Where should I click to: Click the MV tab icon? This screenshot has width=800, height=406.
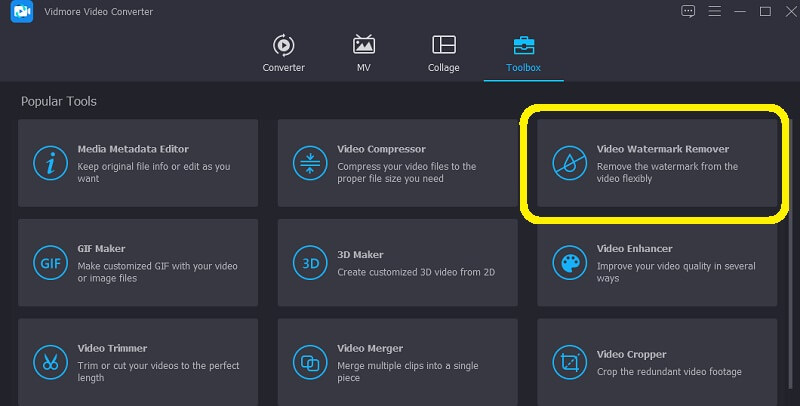[x=364, y=45]
